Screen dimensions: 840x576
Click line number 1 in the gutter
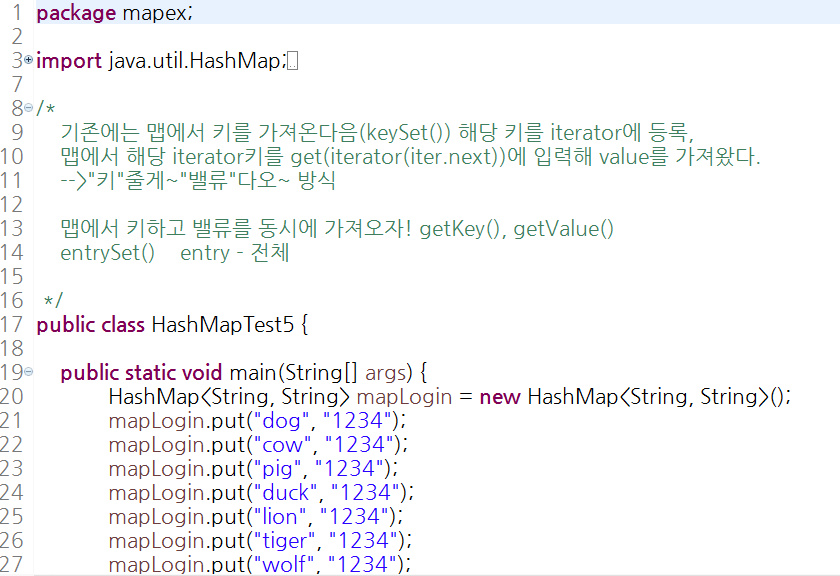click(x=19, y=12)
